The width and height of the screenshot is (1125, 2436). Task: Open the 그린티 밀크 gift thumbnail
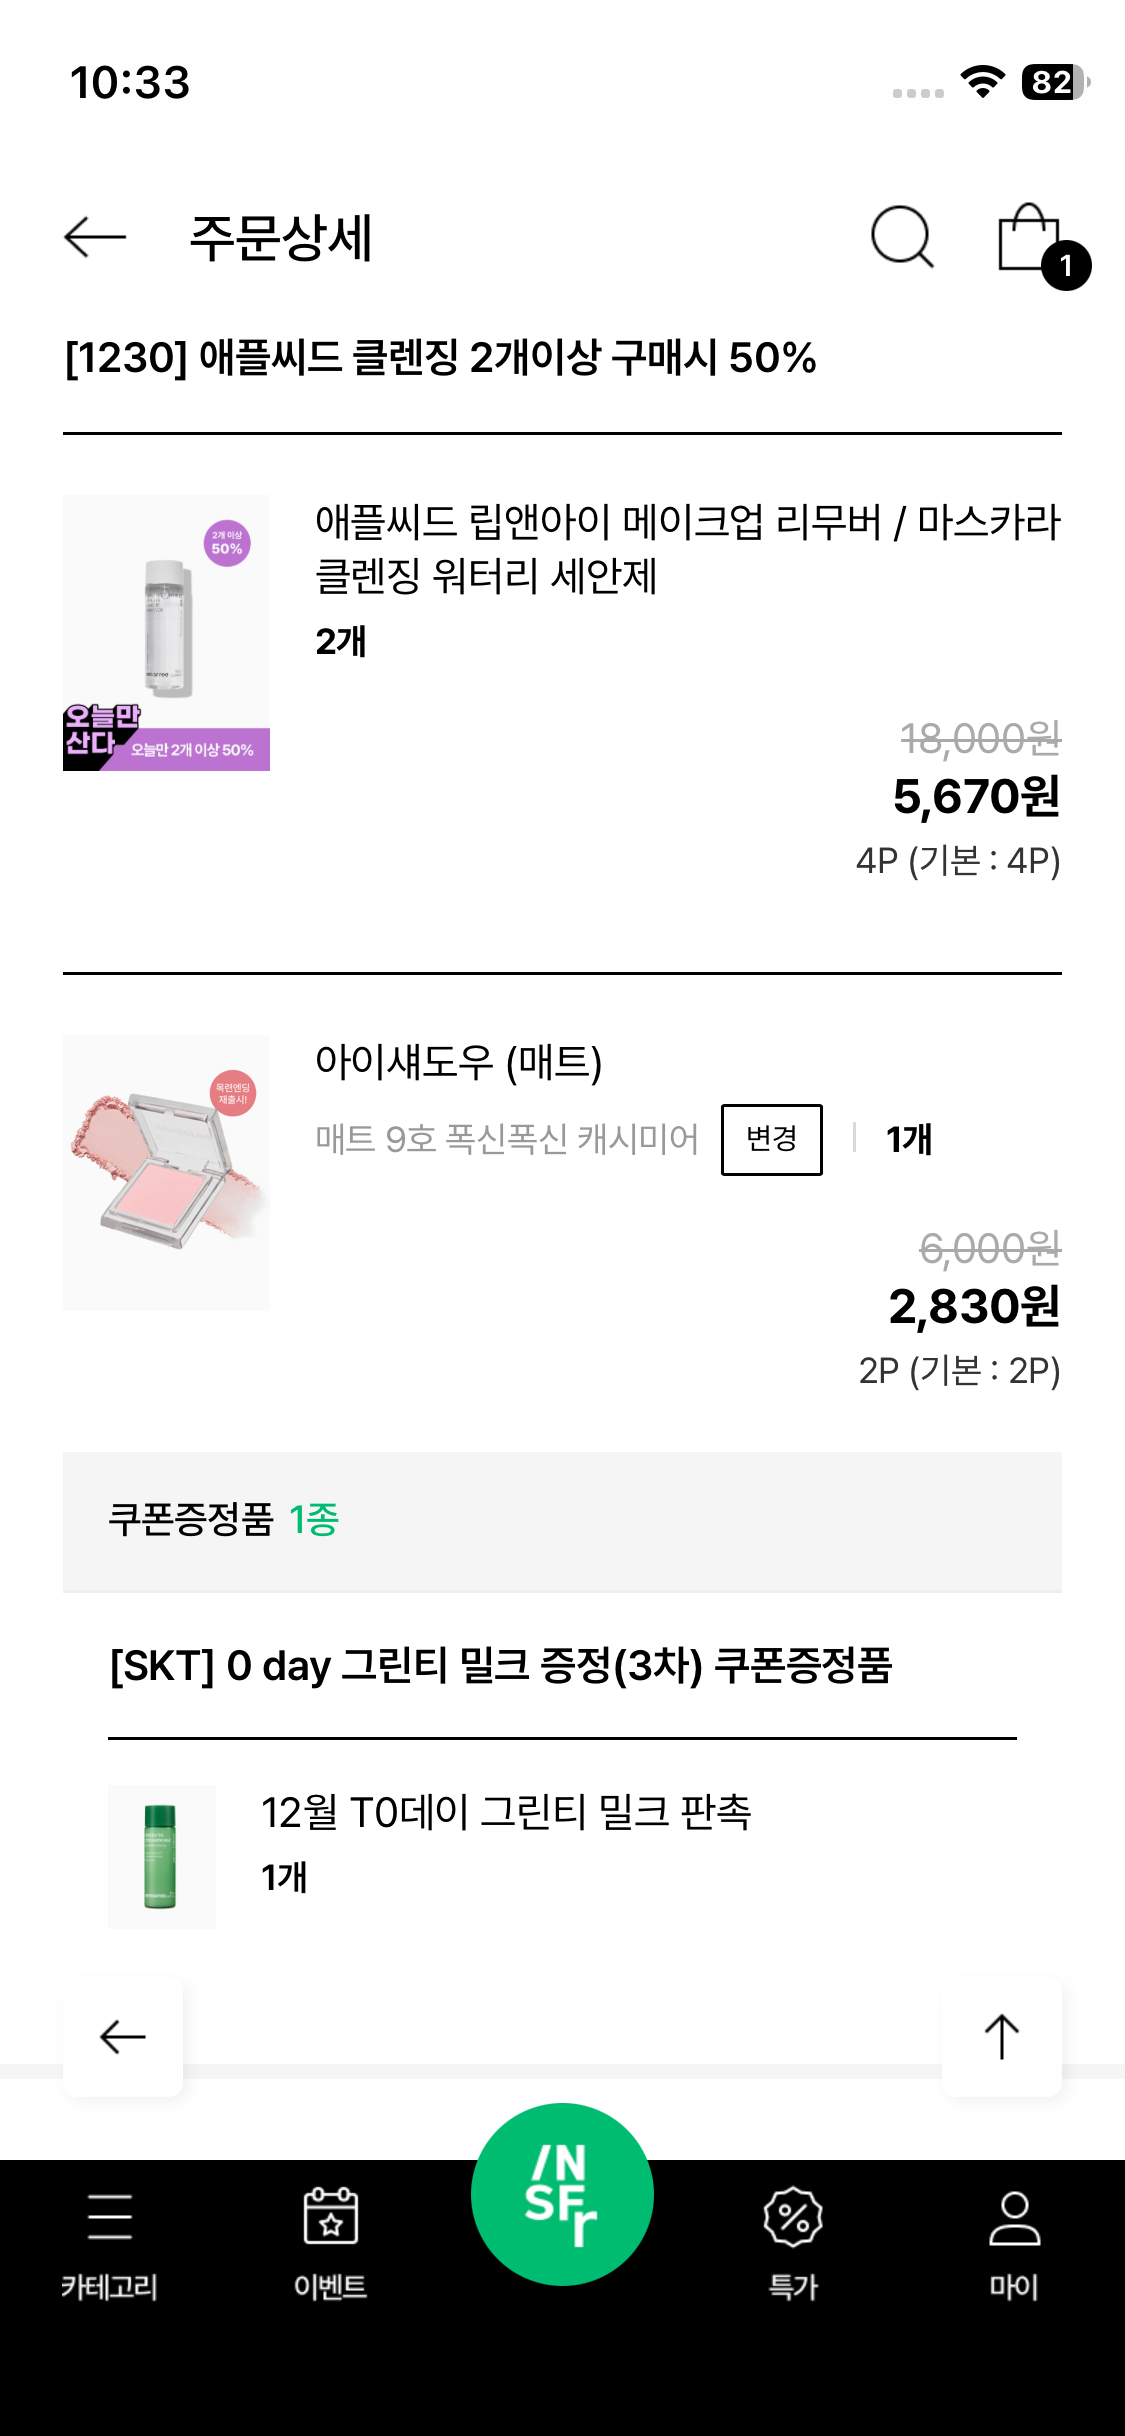click(x=162, y=1857)
